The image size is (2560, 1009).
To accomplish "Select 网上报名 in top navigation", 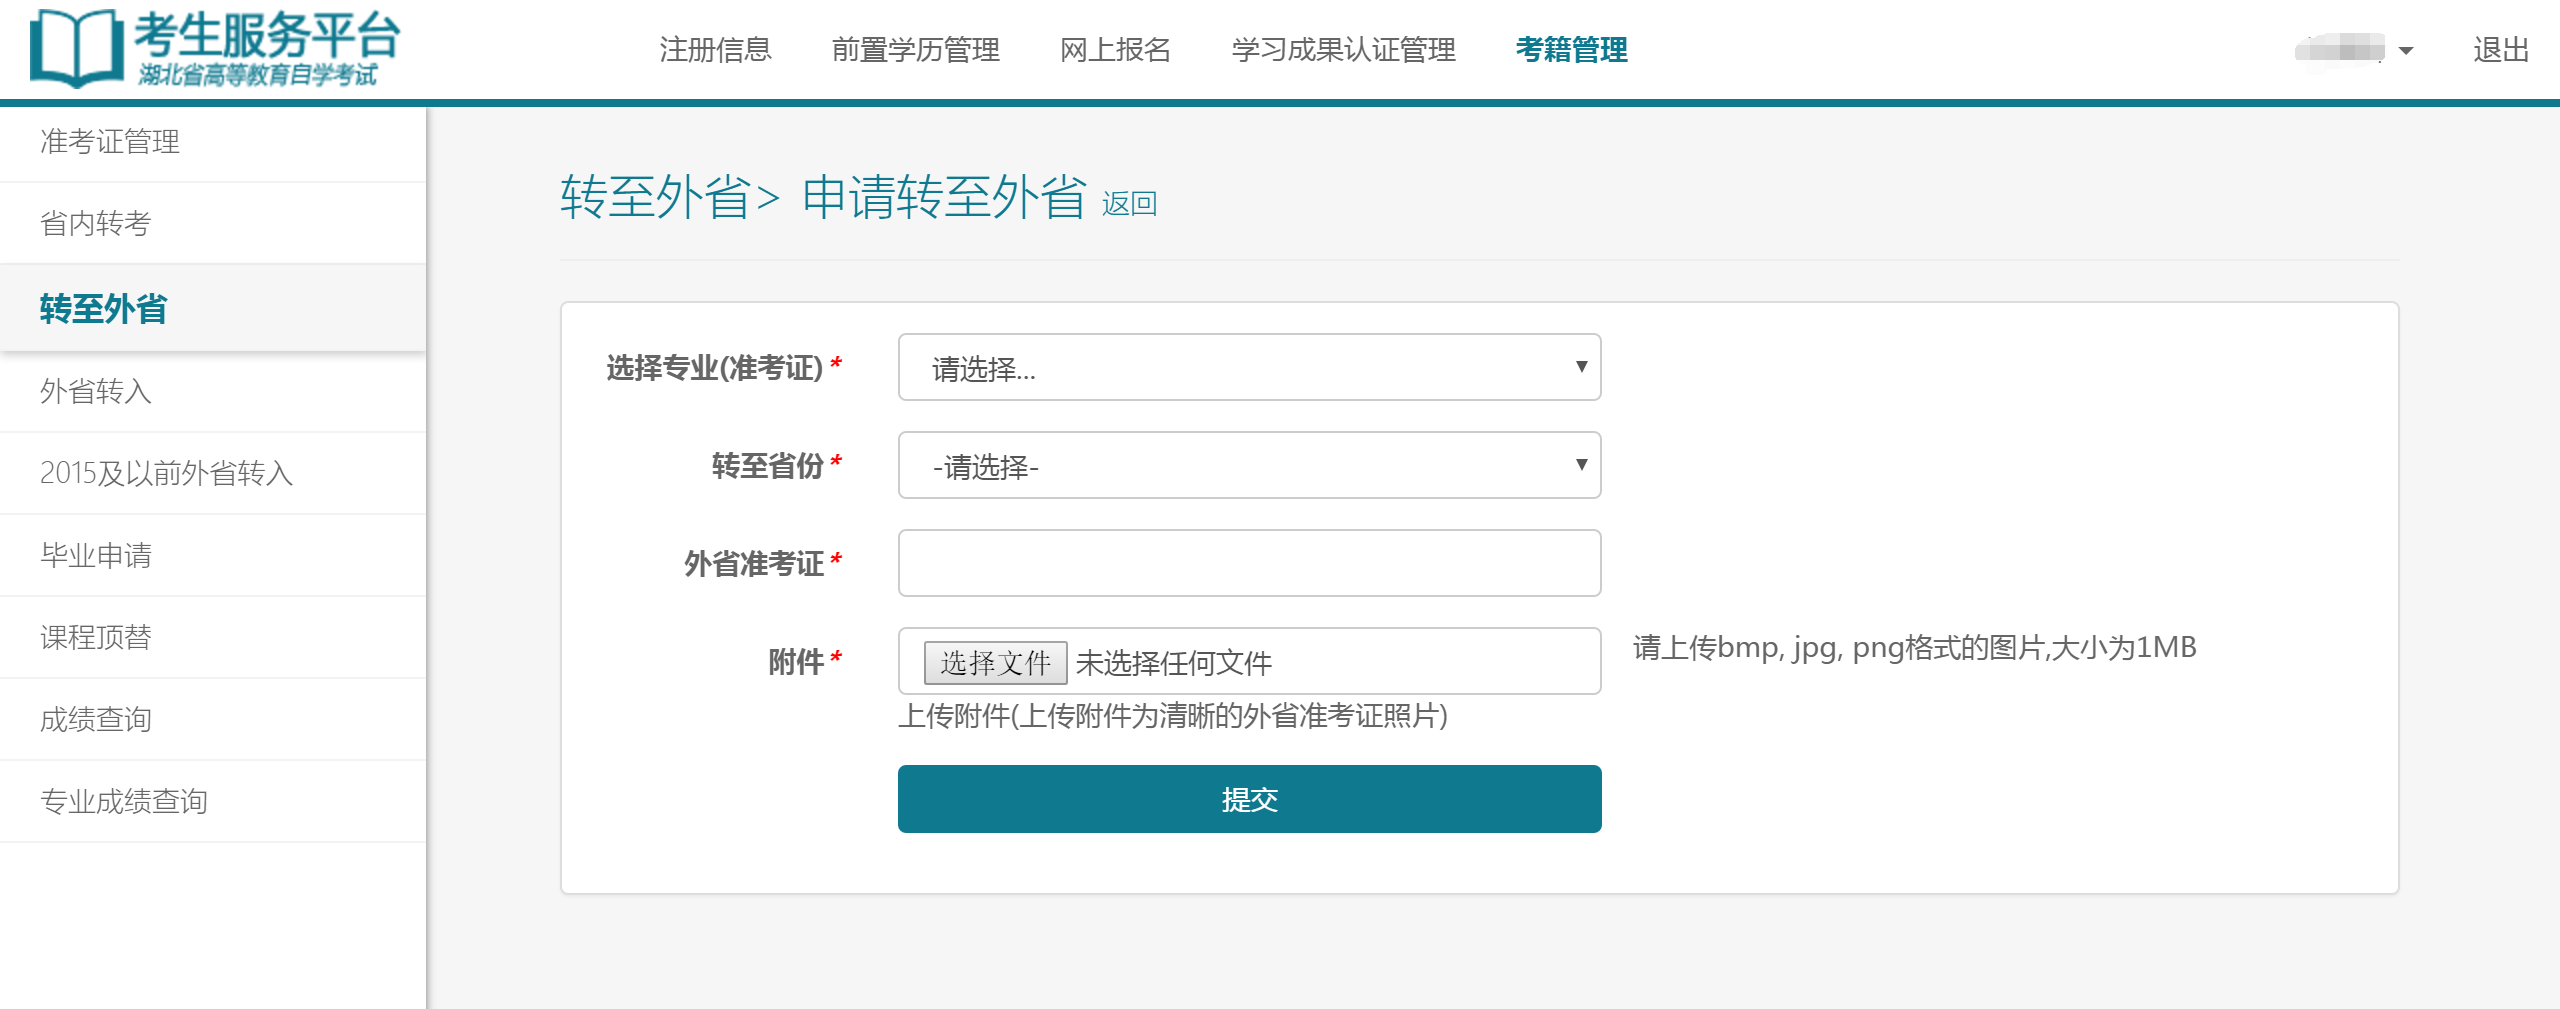I will tap(1115, 50).
